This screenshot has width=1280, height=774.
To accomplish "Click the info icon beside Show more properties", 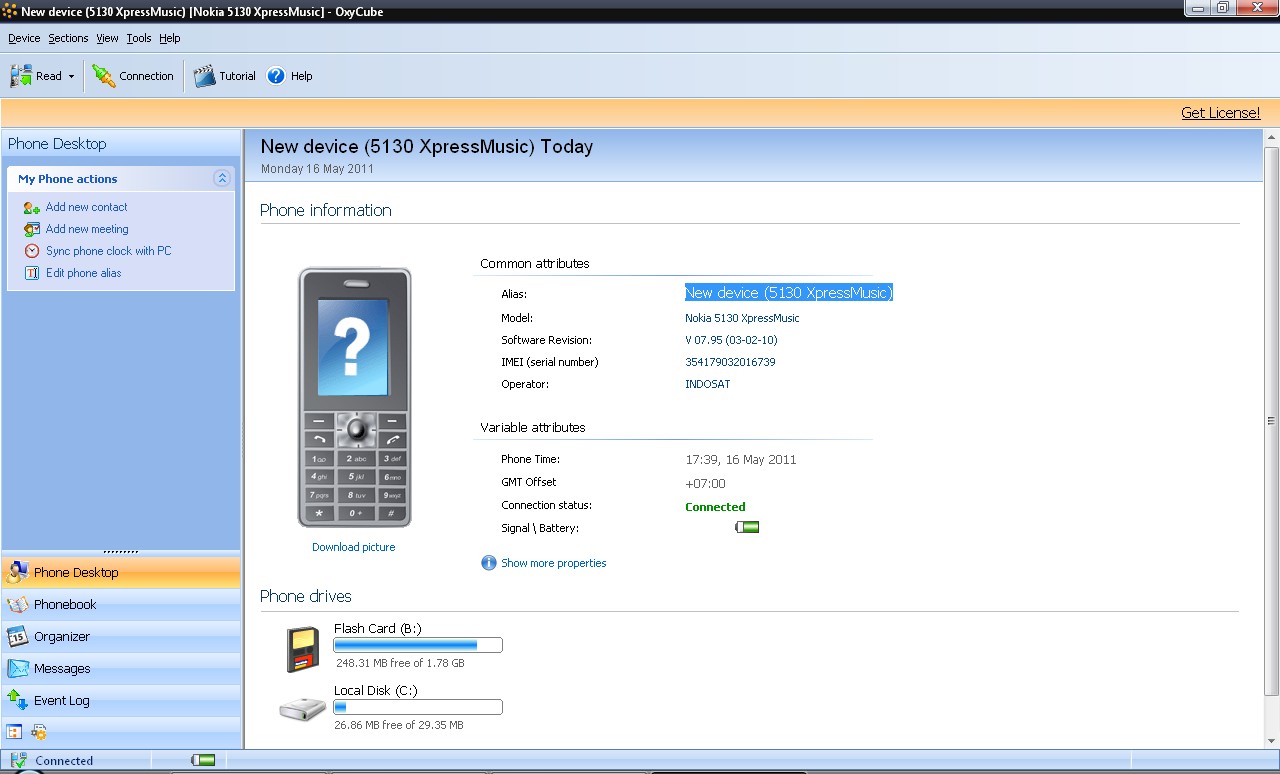I will pos(489,563).
